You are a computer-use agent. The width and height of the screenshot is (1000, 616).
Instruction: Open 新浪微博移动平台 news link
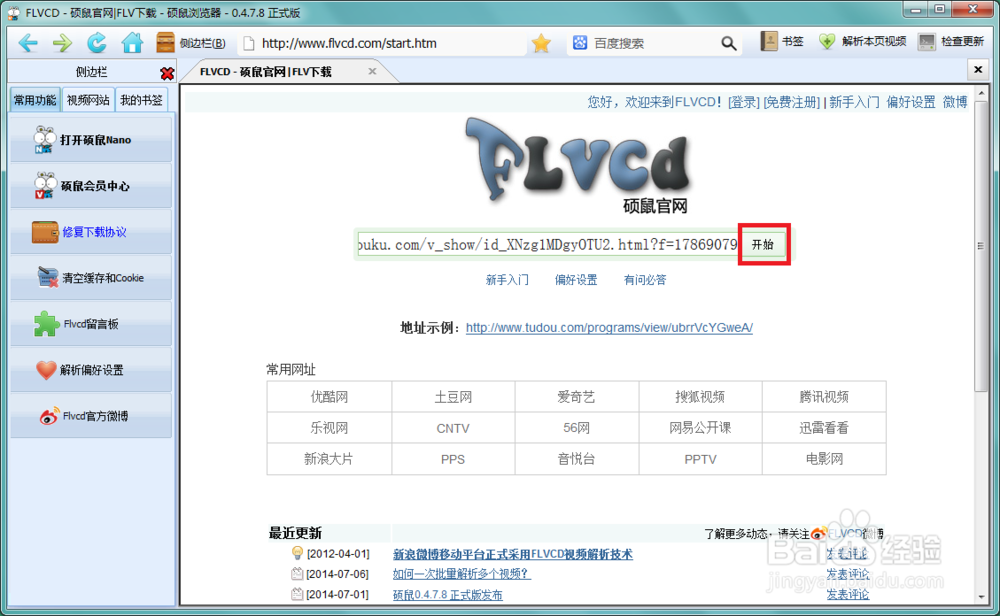[513, 554]
